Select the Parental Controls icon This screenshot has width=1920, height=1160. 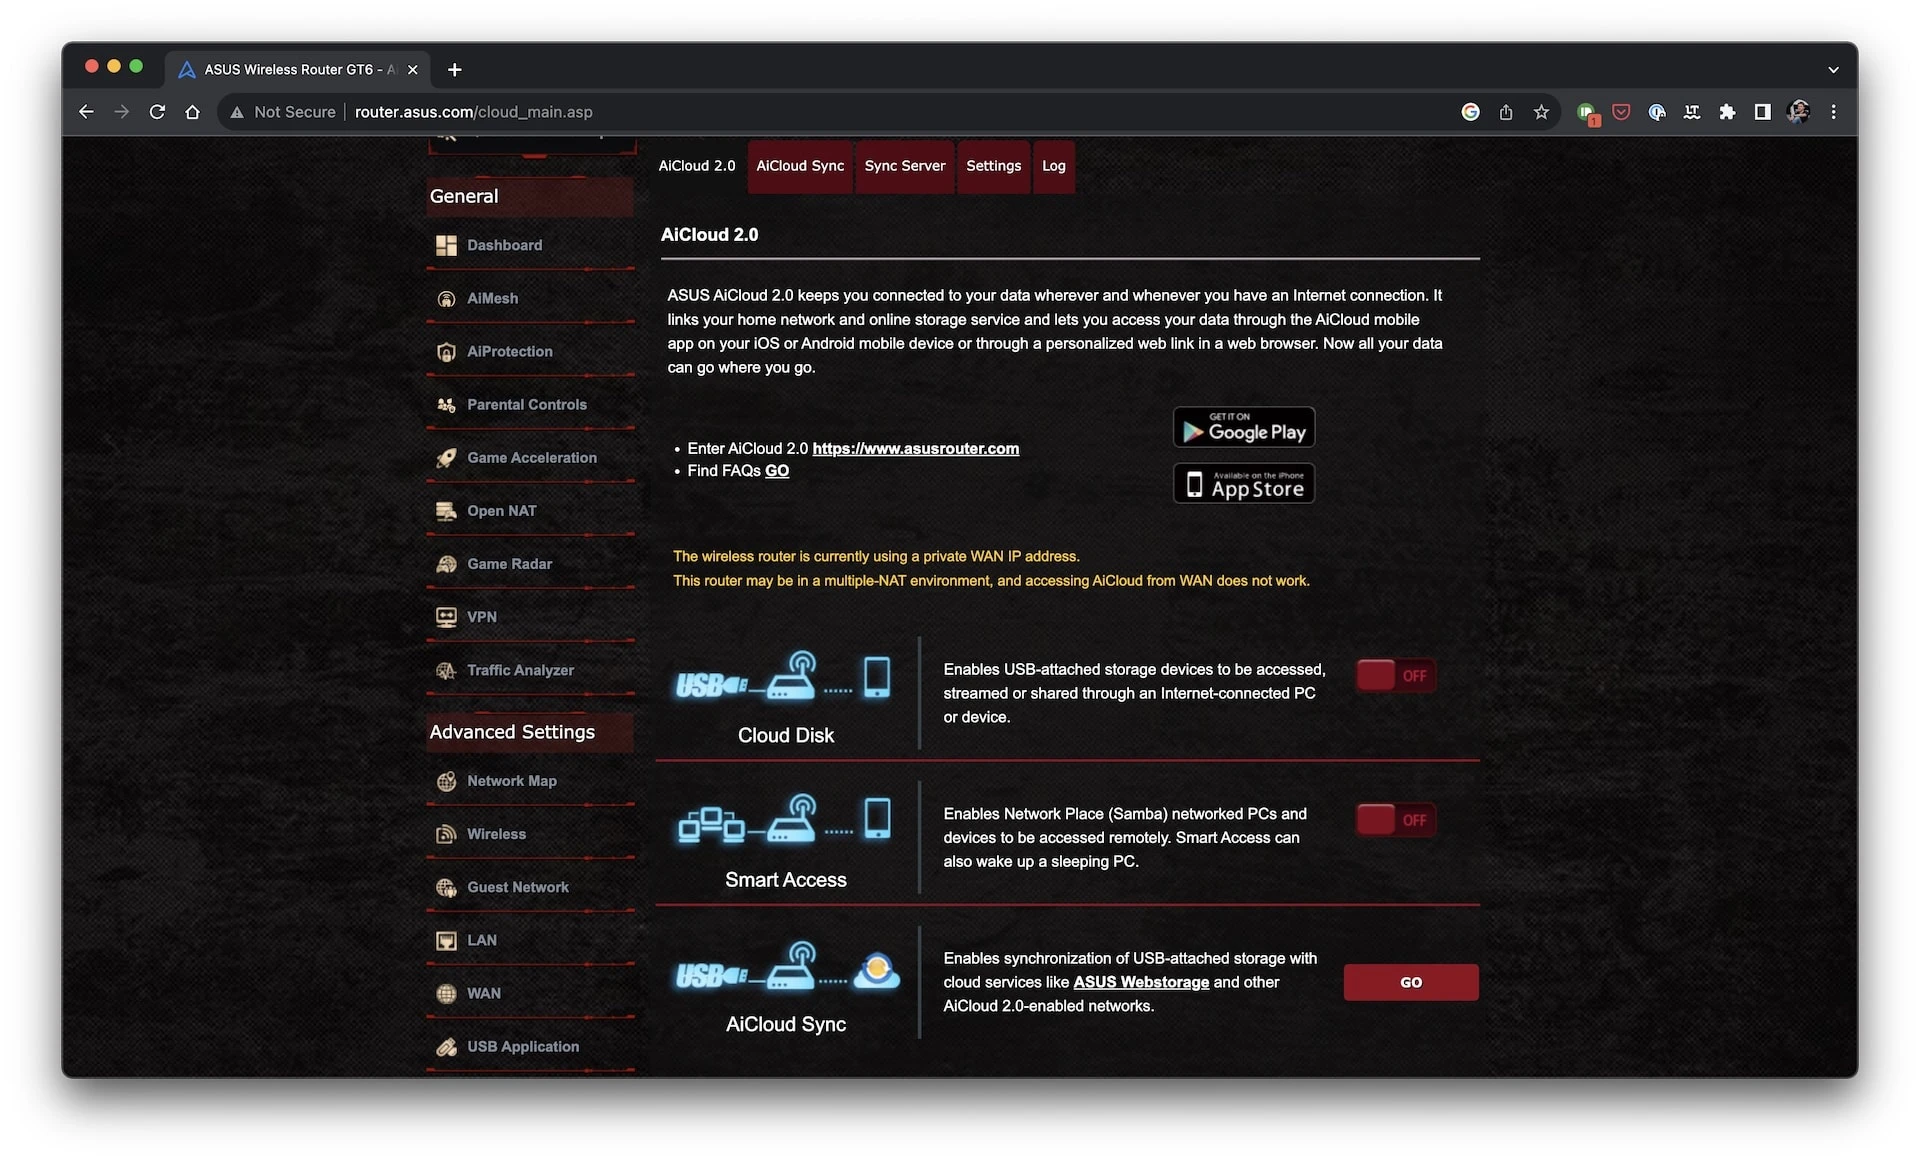coord(446,404)
